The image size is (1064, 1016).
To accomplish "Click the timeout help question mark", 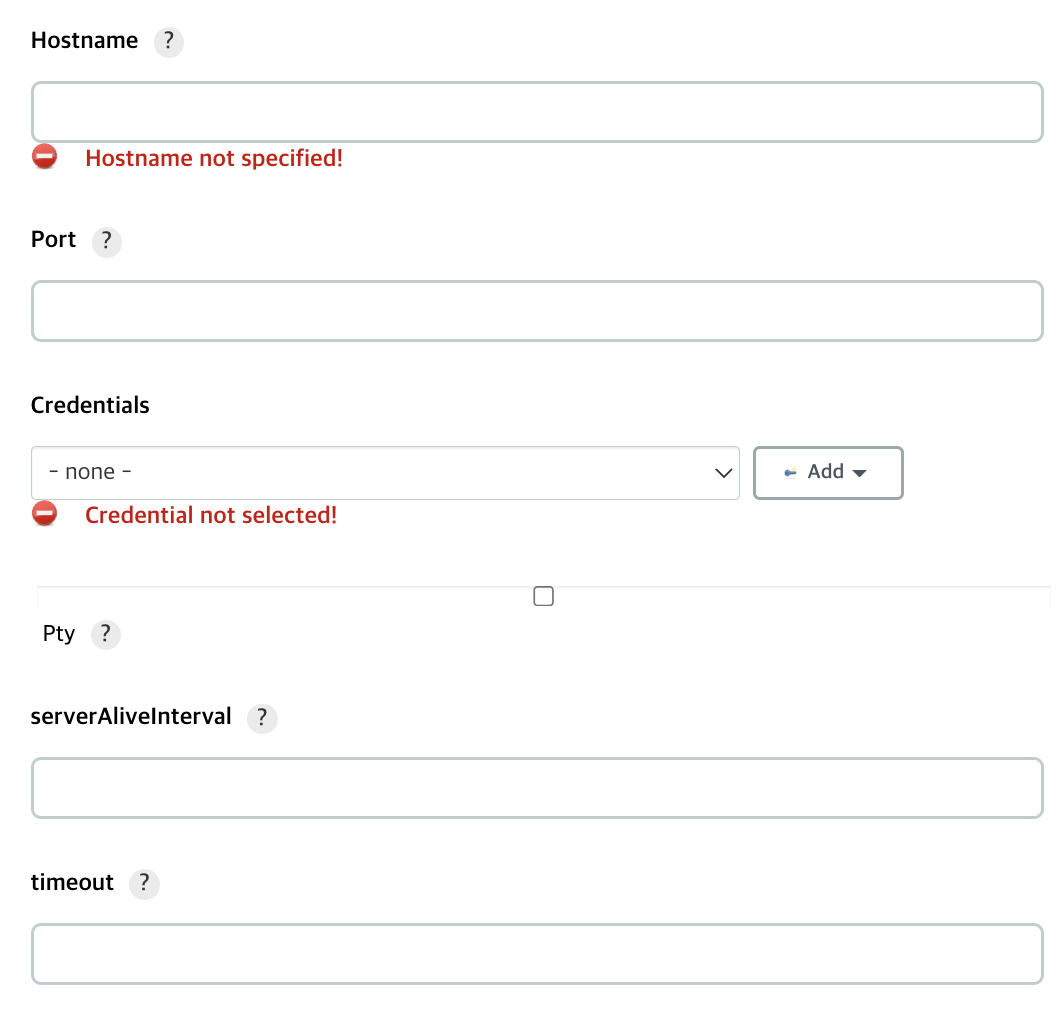I will [x=144, y=884].
